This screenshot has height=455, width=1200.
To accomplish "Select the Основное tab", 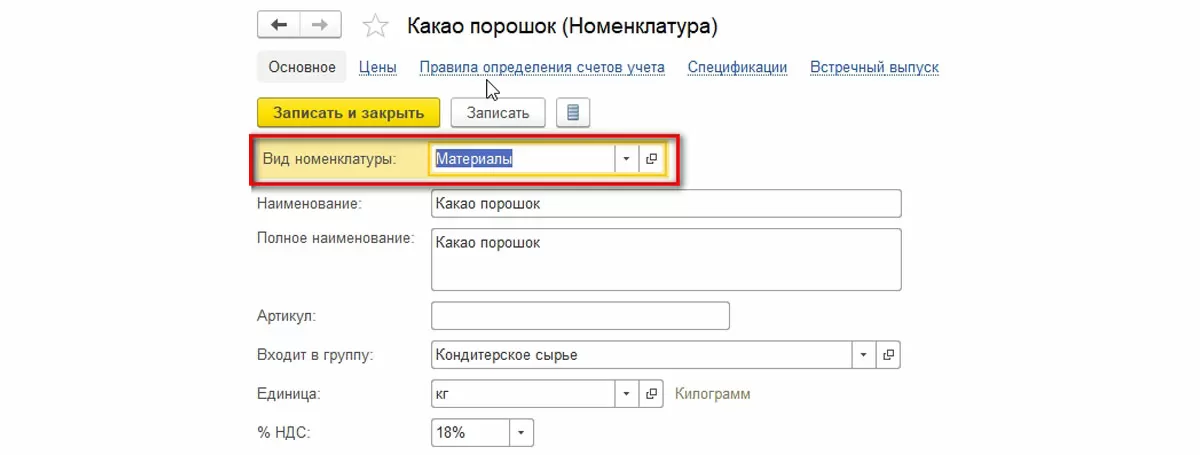I will point(302,67).
